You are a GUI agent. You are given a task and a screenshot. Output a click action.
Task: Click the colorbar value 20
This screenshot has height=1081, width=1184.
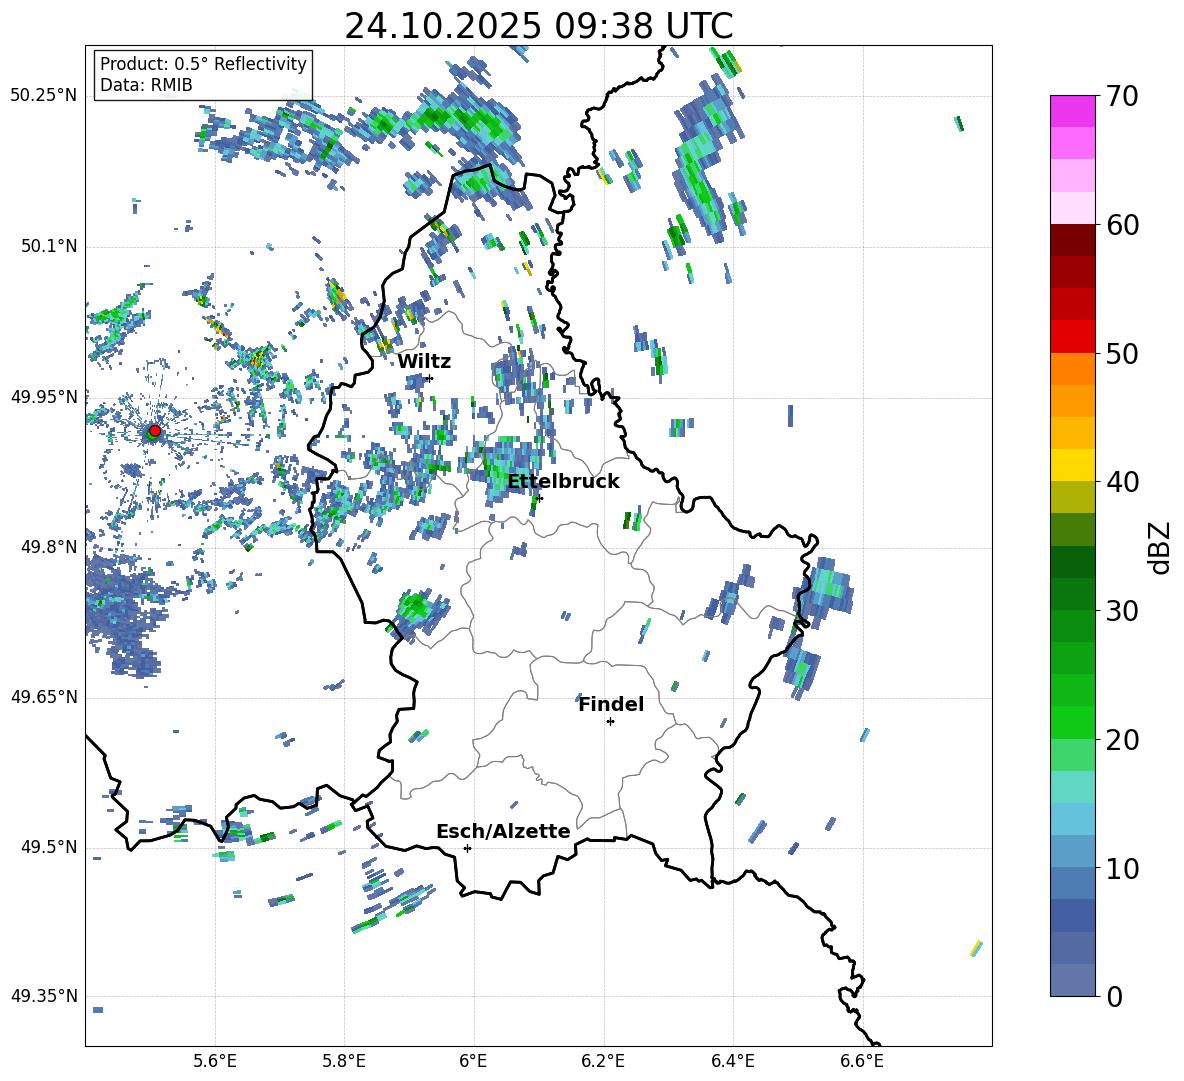[x=1122, y=740]
